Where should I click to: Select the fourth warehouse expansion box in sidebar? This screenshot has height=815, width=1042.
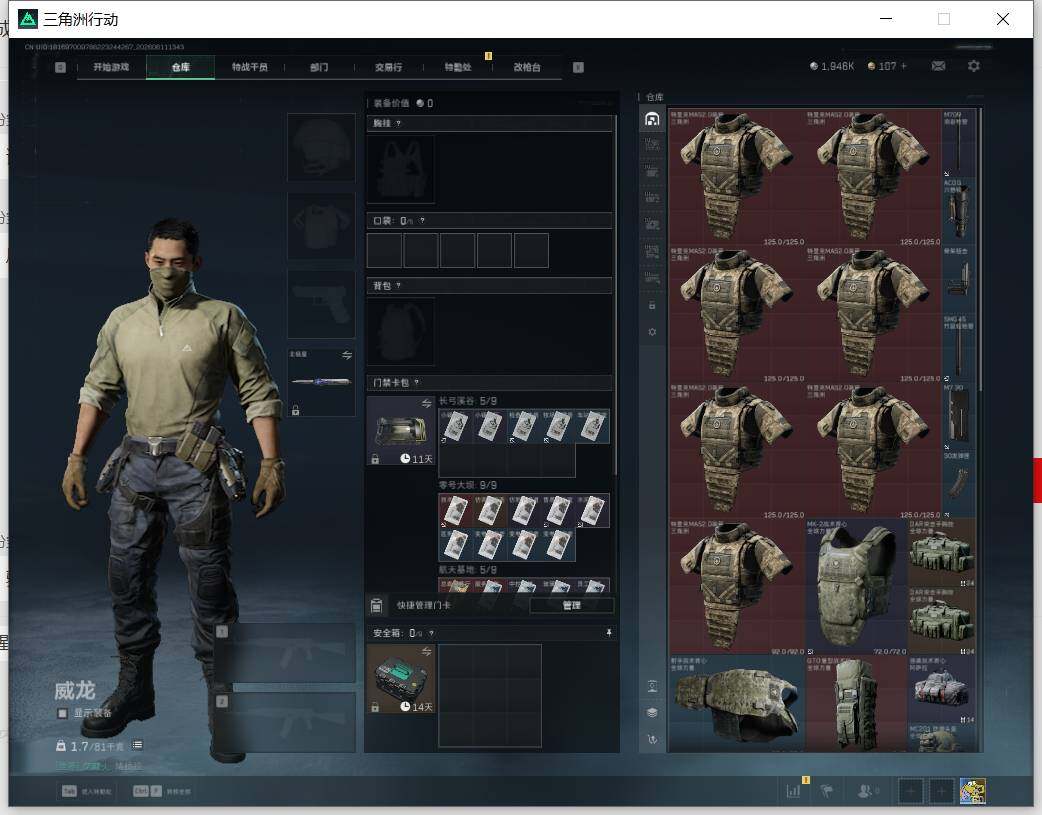(x=652, y=225)
